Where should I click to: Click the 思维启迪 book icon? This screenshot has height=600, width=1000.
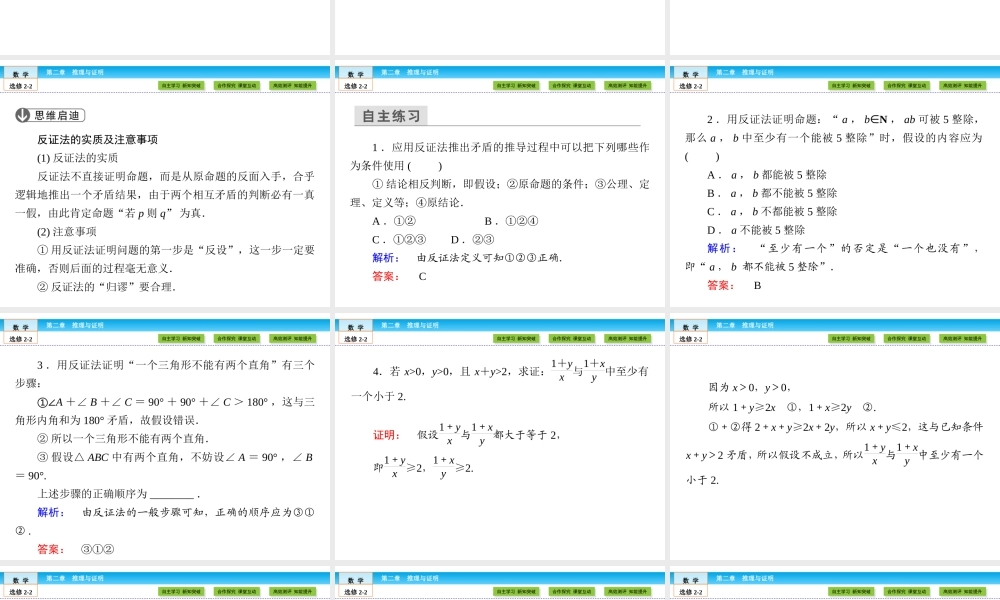[23, 113]
